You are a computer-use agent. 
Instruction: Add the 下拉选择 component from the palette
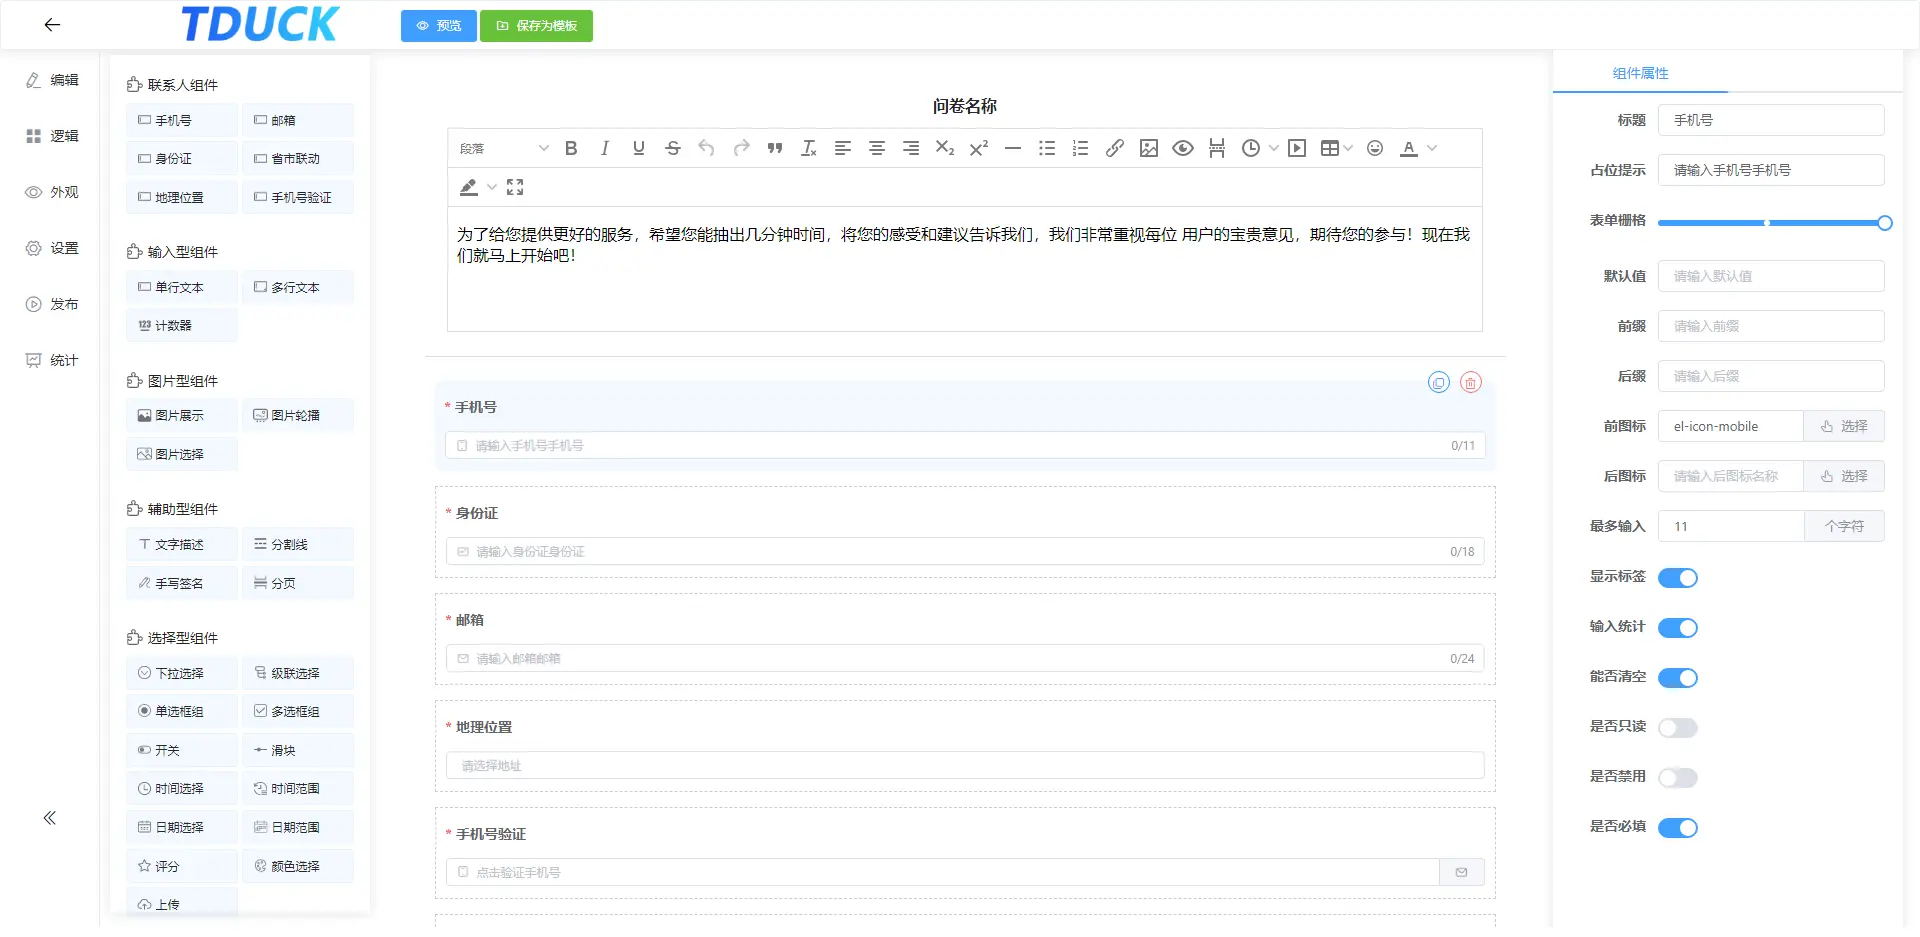point(182,673)
